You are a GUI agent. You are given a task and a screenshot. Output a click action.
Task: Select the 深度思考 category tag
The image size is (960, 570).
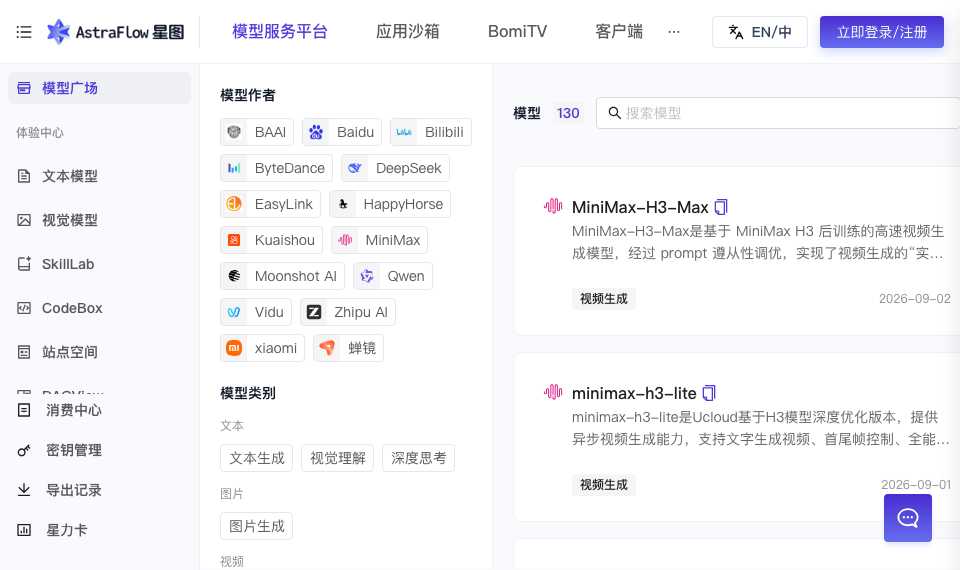(x=418, y=459)
